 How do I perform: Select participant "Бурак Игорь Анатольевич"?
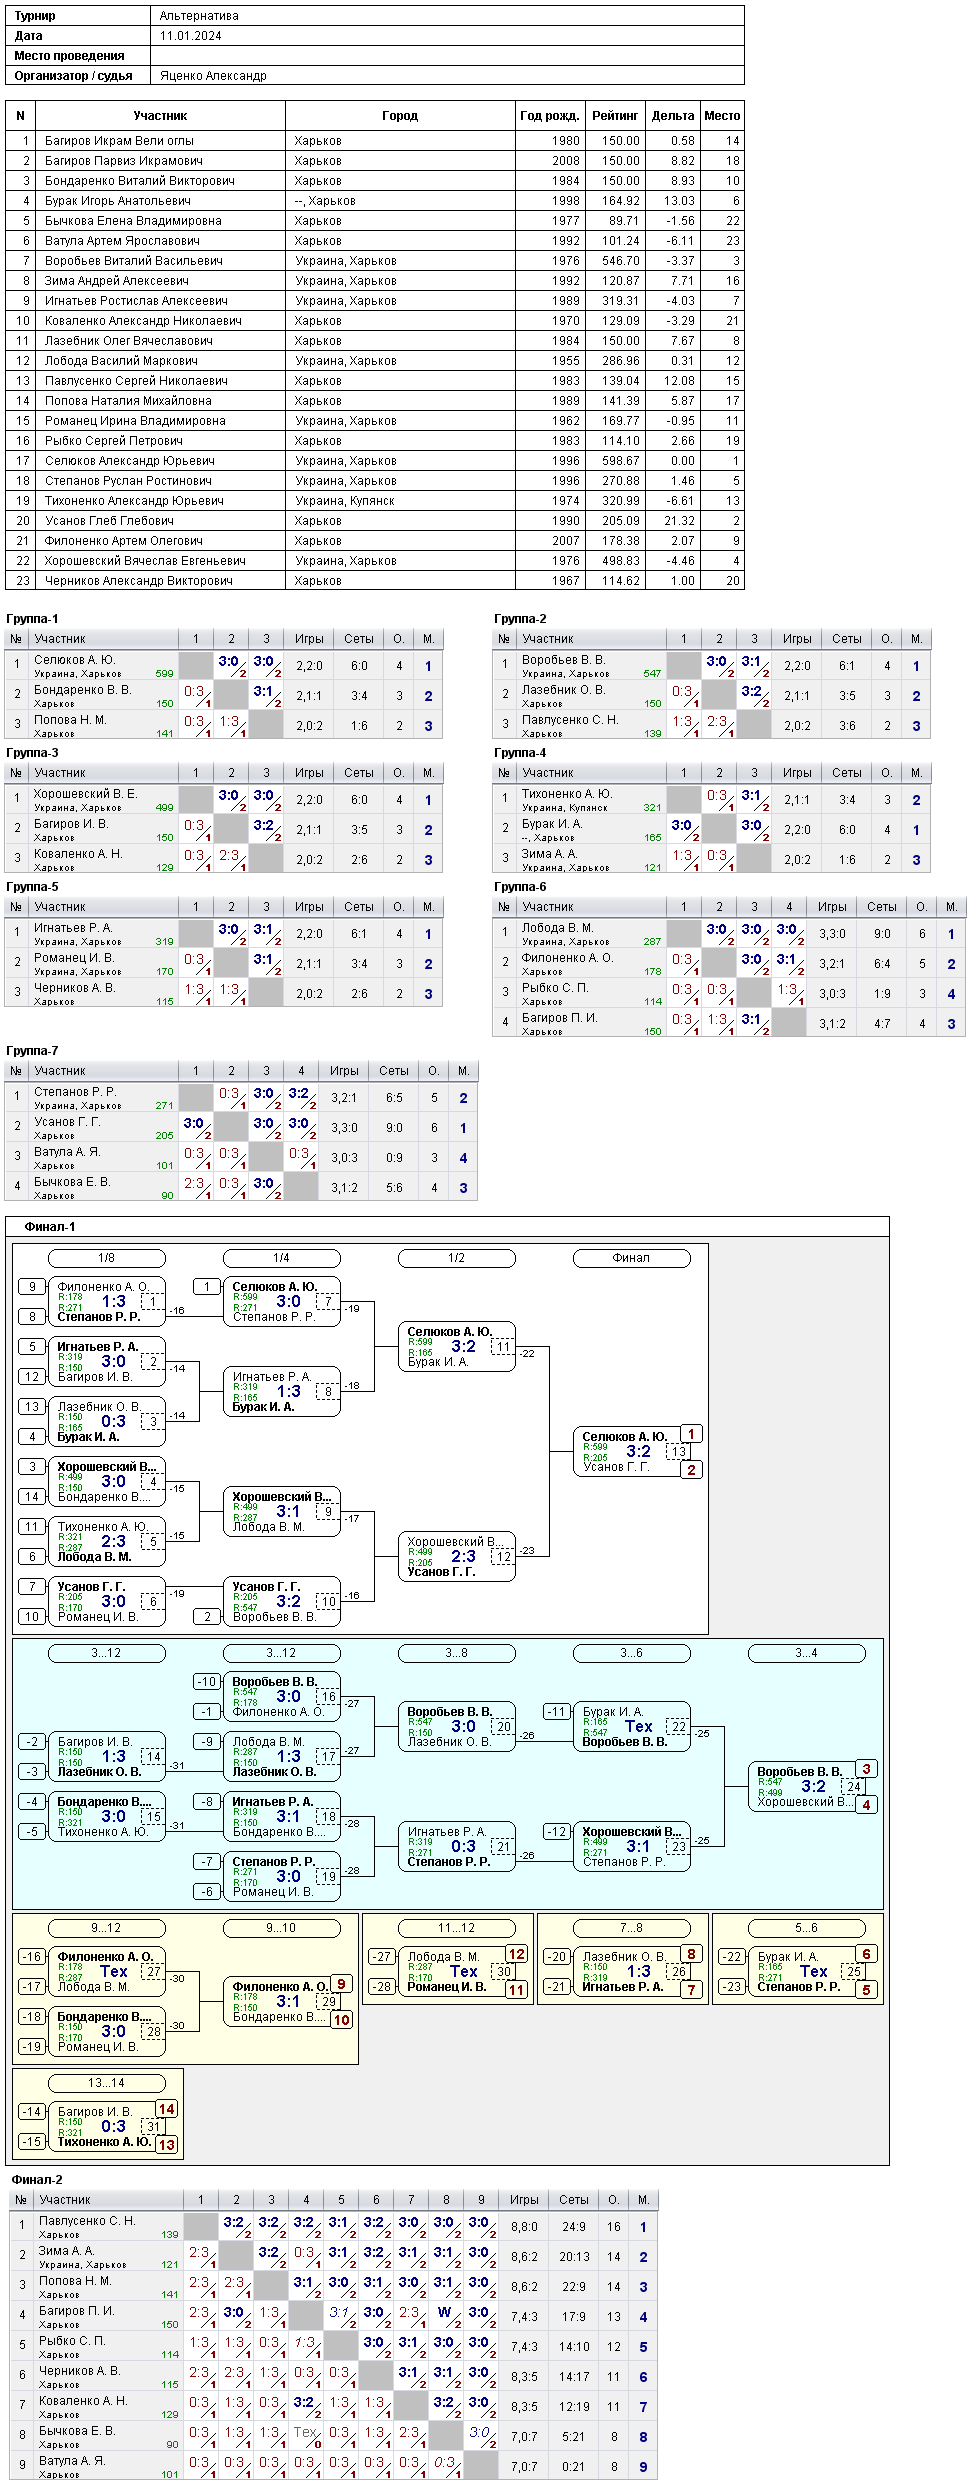[x=116, y=201]
